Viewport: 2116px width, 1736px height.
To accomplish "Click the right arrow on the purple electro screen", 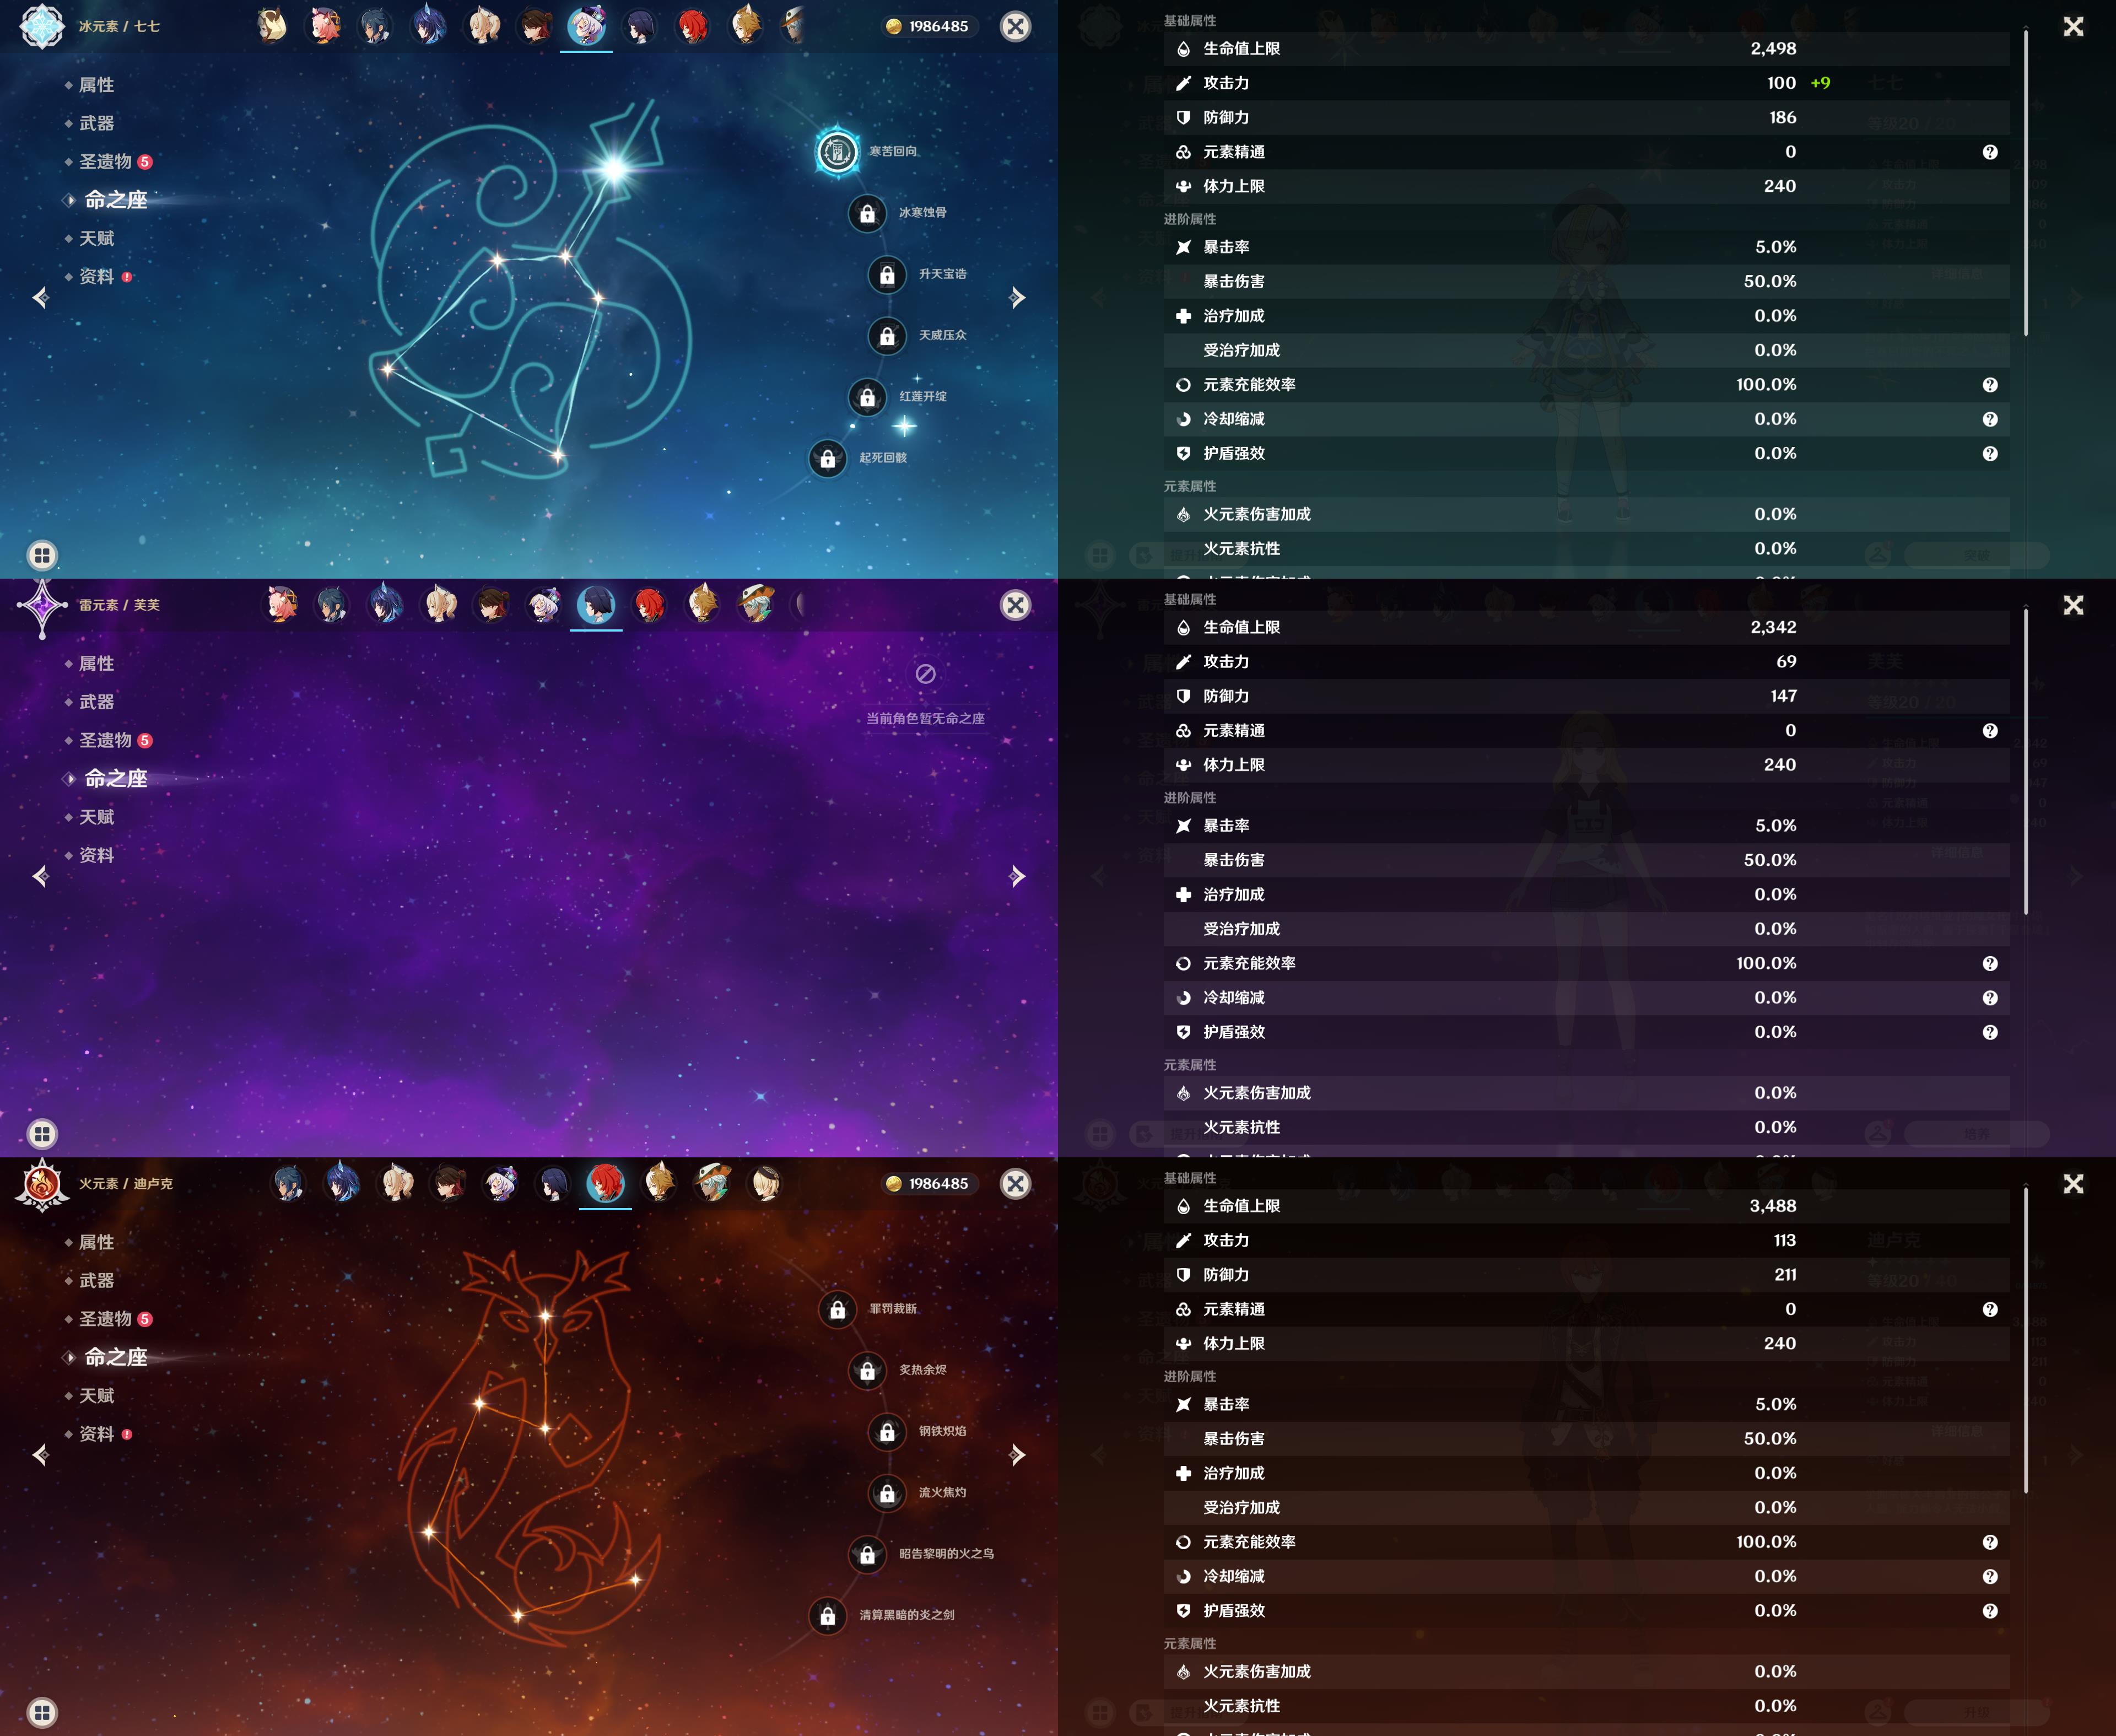I will coord(1017,877).
